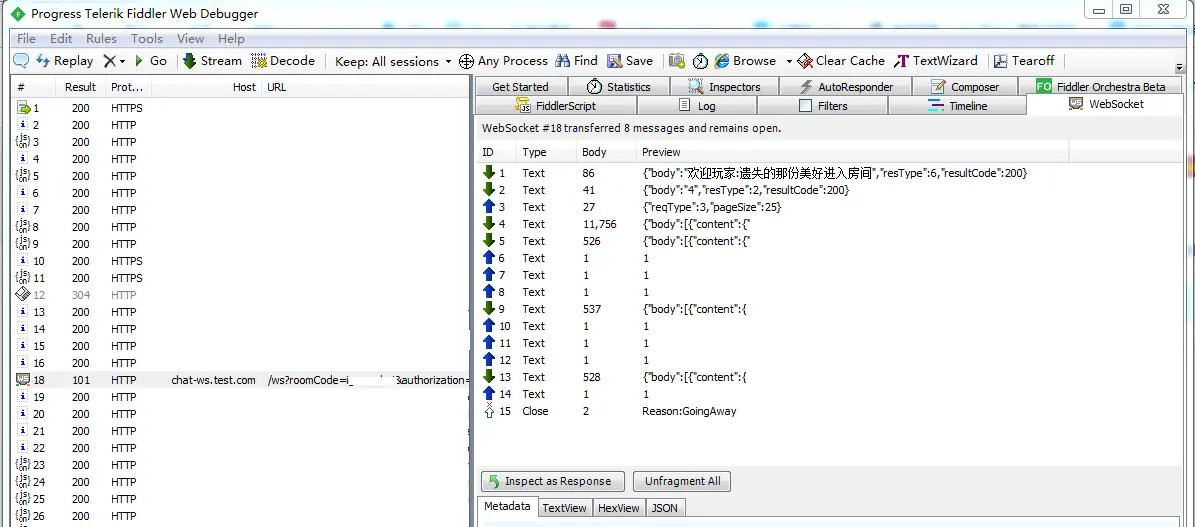Click the JS icon of session 3
This screenshot has width=1195, height=527.
(x=23, y=142)
